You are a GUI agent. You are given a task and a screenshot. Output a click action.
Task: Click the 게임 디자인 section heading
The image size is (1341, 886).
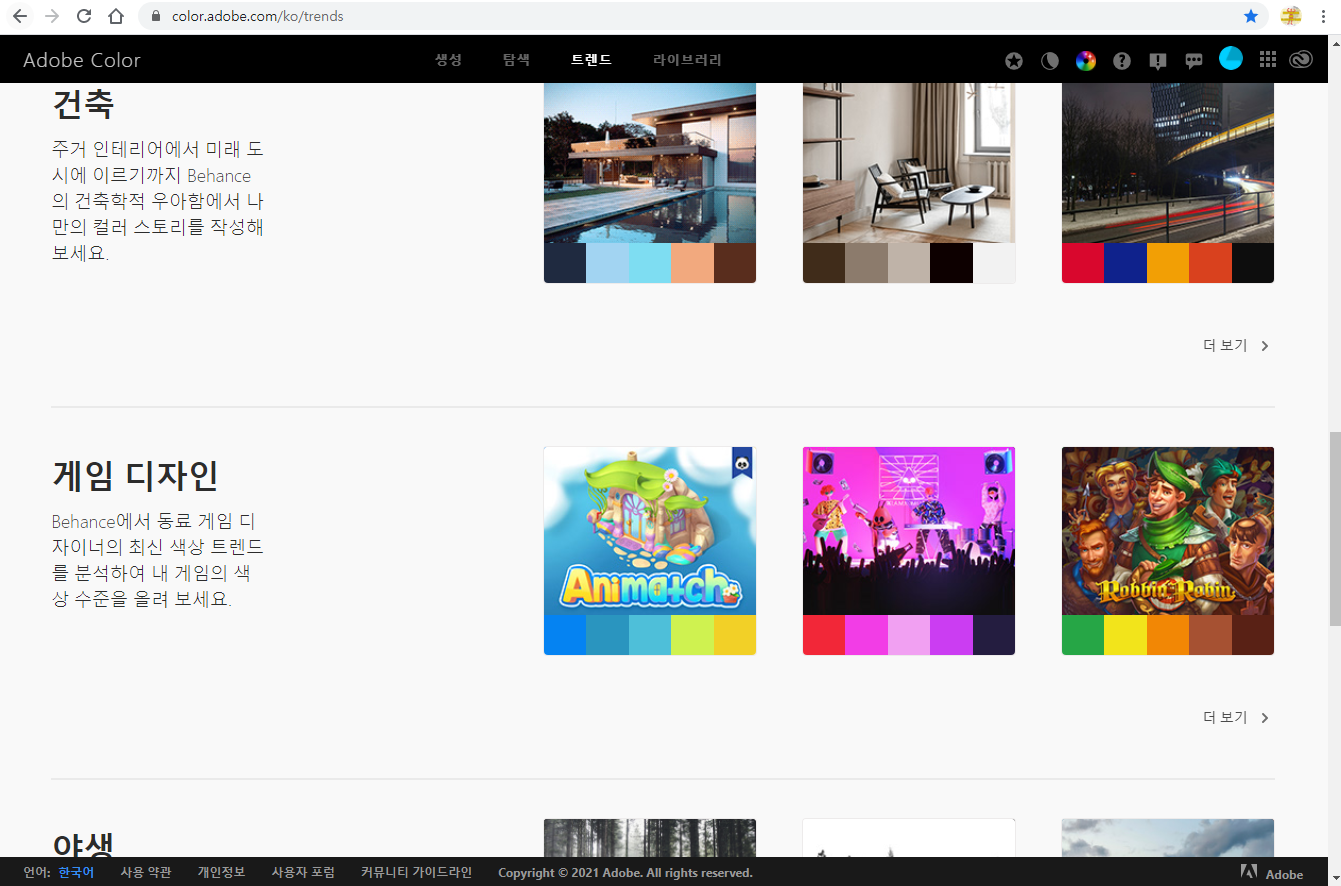coord(135,476)
